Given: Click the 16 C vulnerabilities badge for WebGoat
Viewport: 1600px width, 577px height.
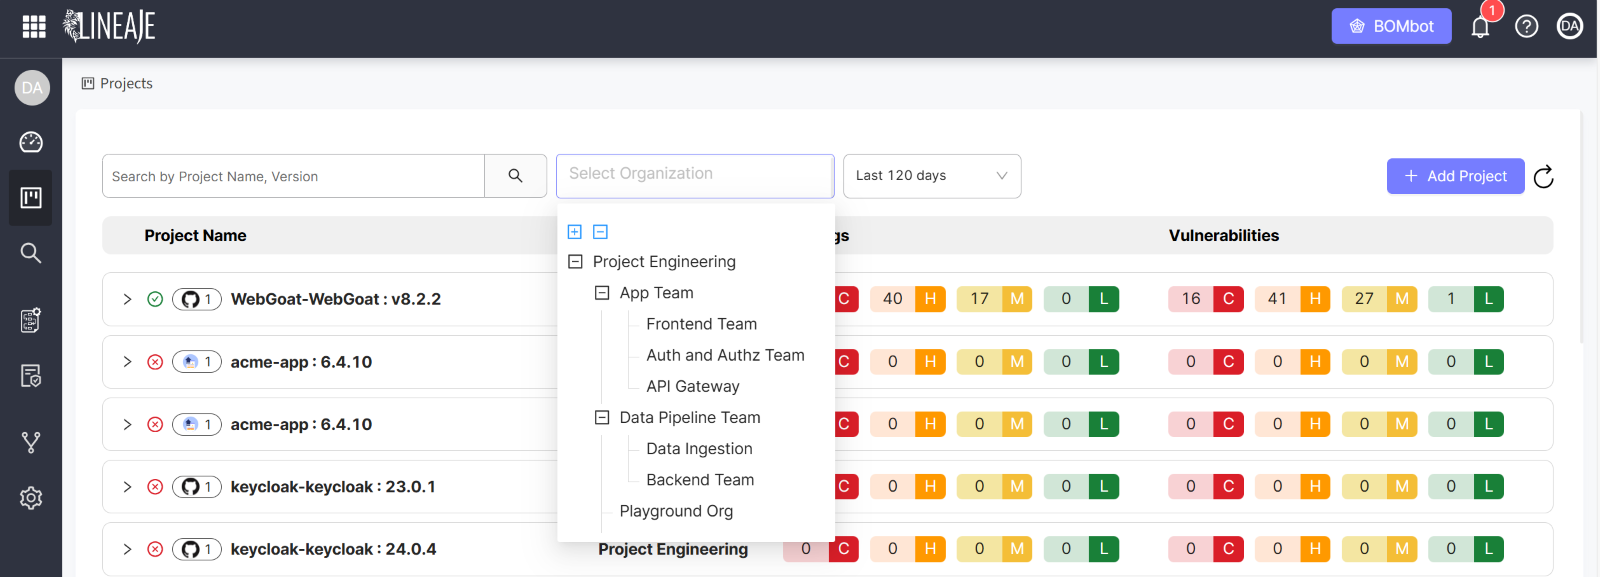Looking at the screenshot, I should point(1206,299).
